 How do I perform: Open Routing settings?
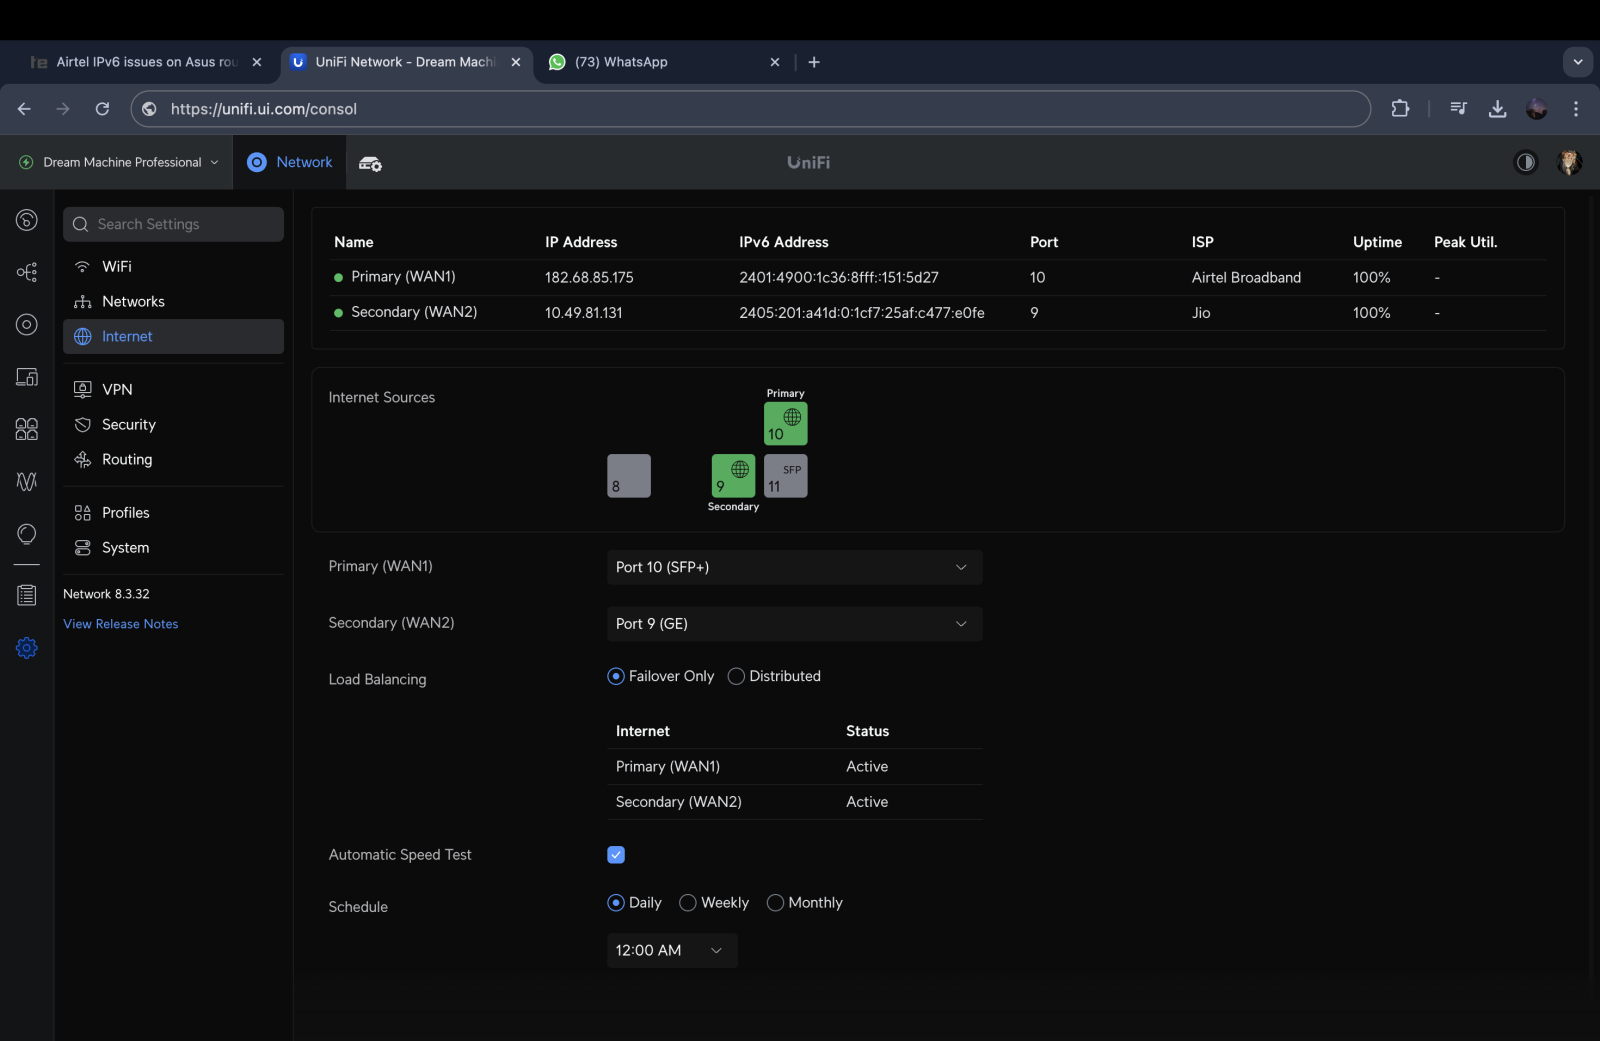point(173,460)
